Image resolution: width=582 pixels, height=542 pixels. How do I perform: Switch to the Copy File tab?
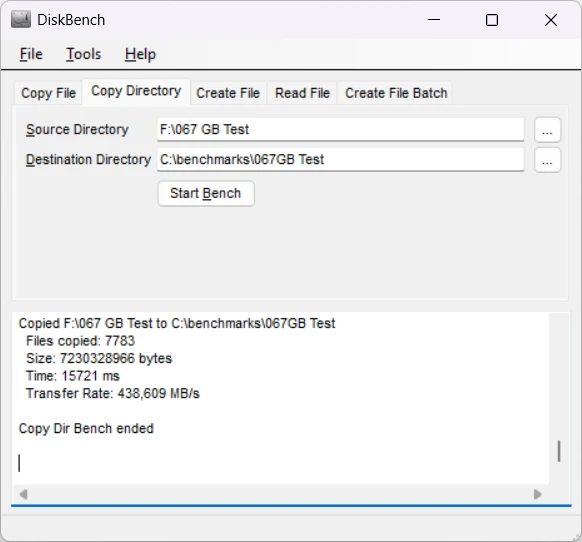(x=48, y=93)
